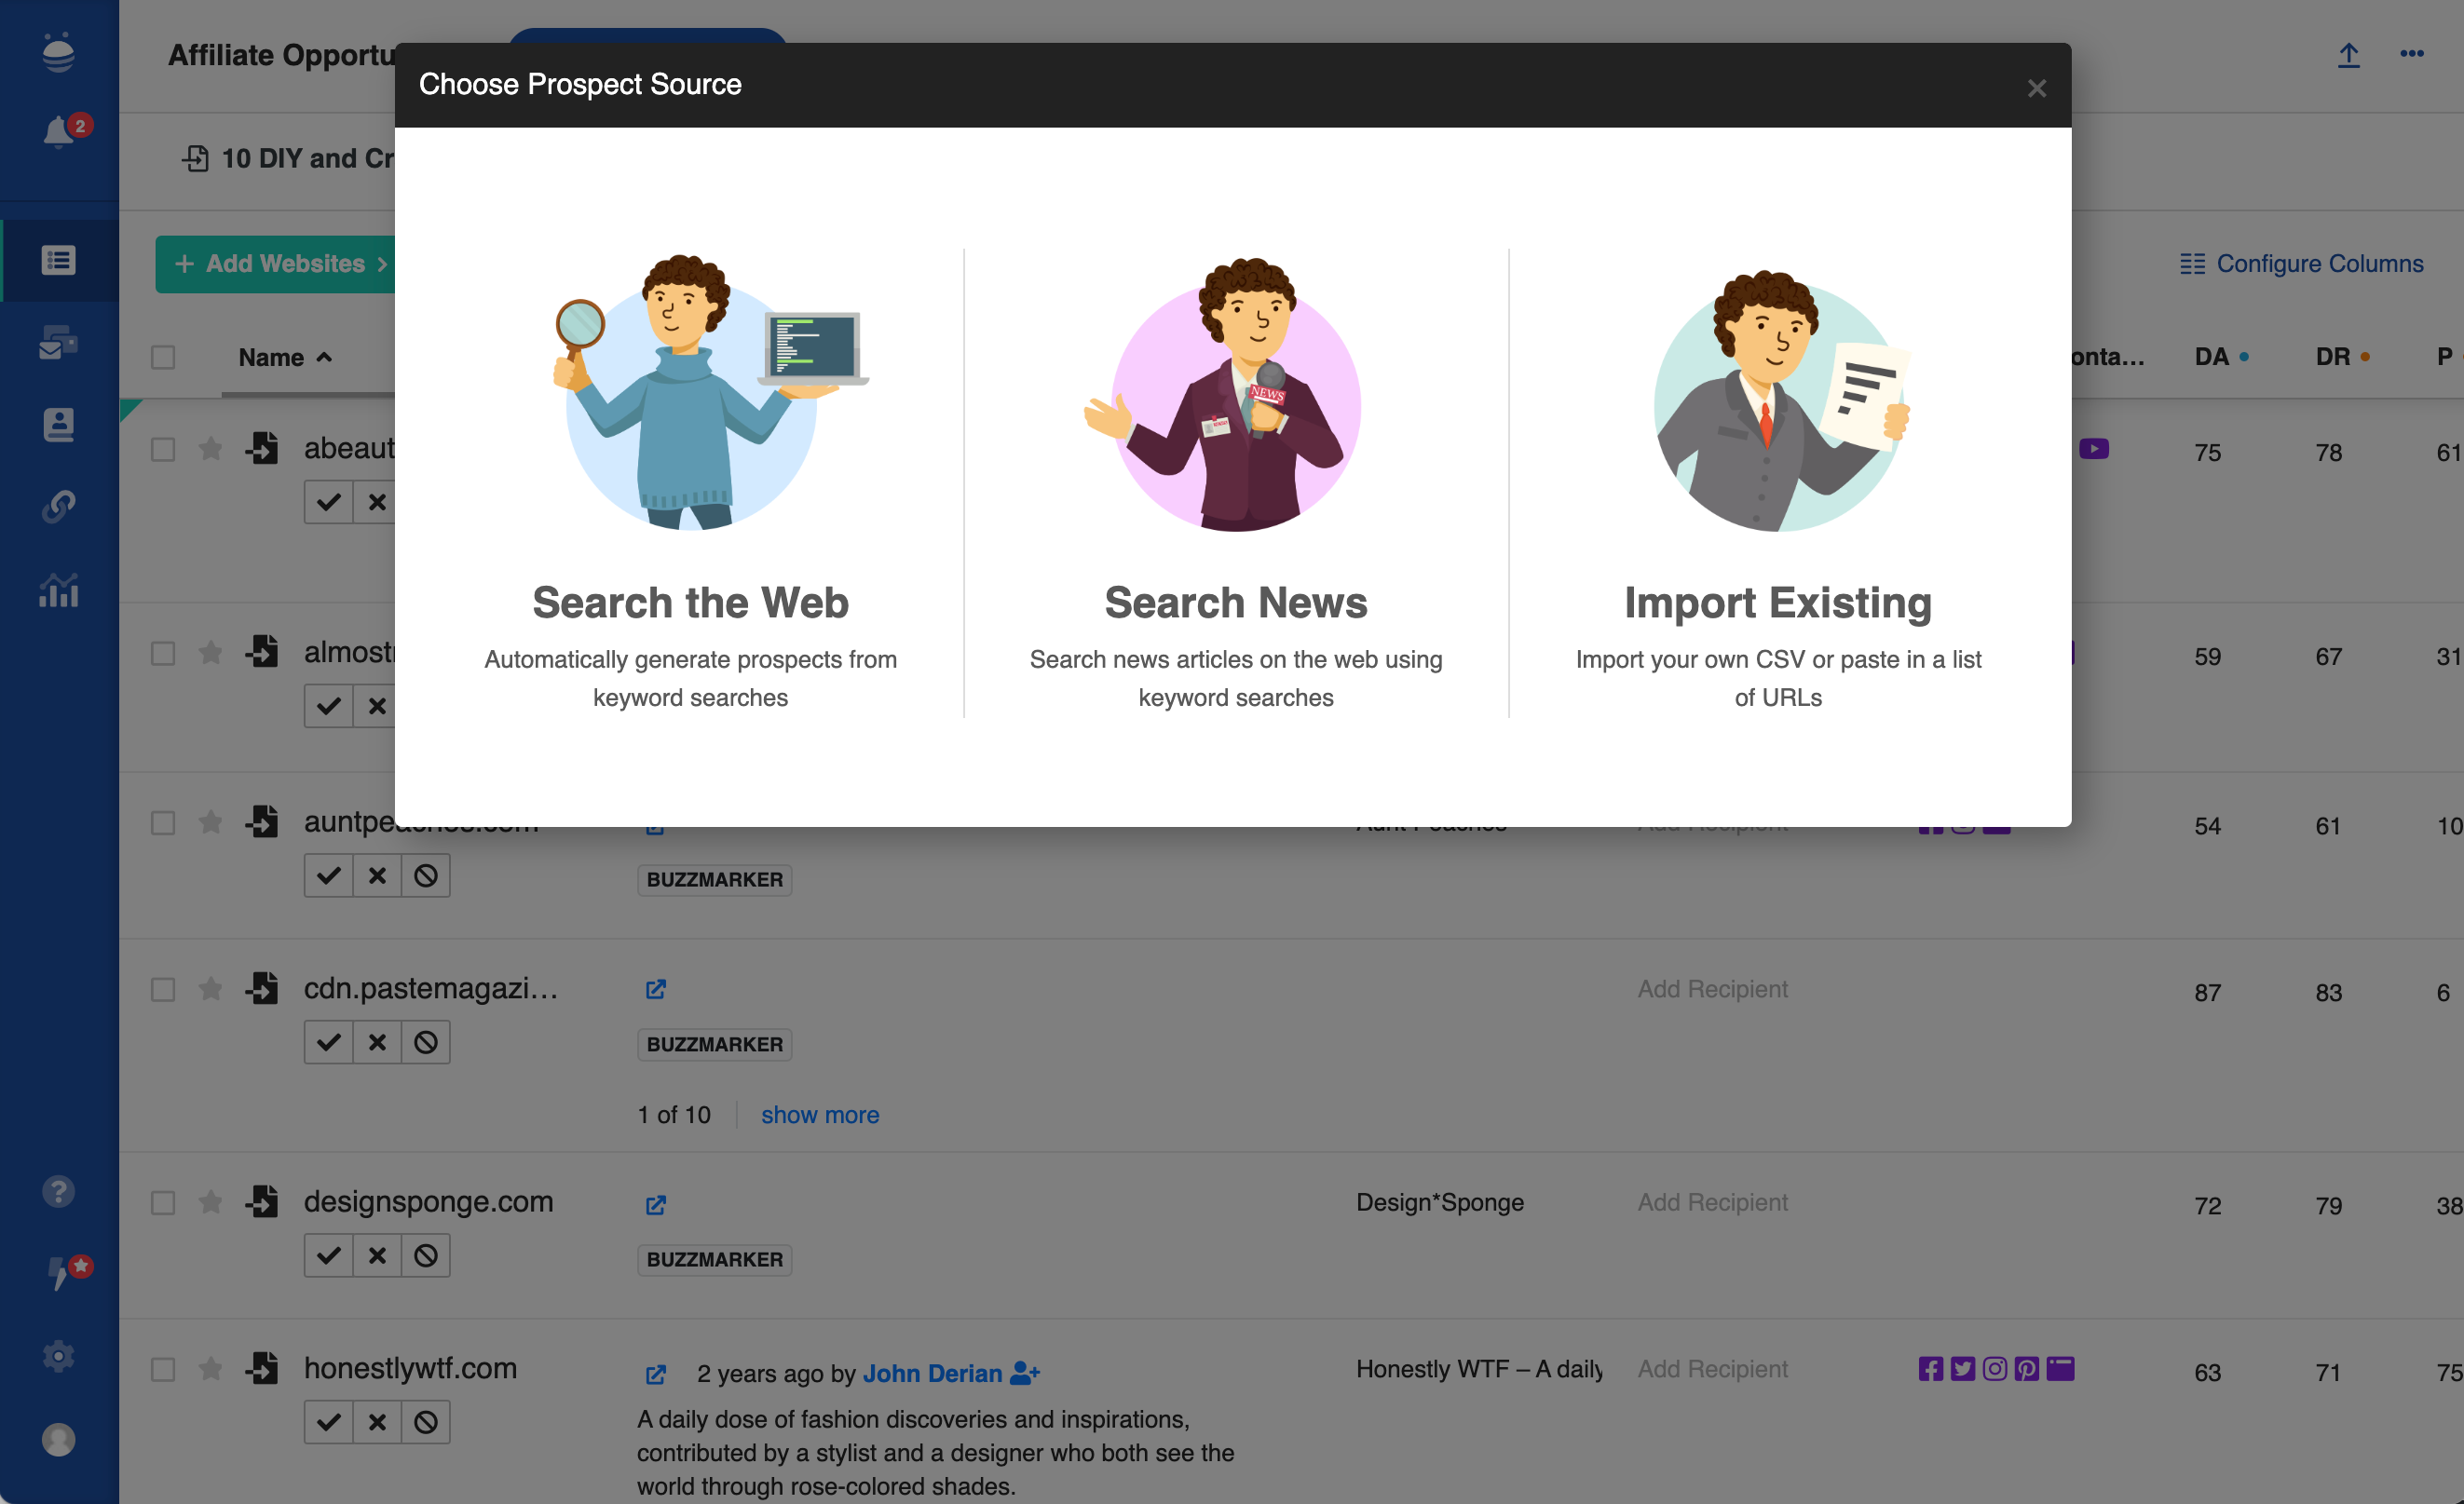The height and width of the screenshot is (1504, 2464).
Task: Check the honestlywtf.com row checkbox
Action: pos(163,1369)
